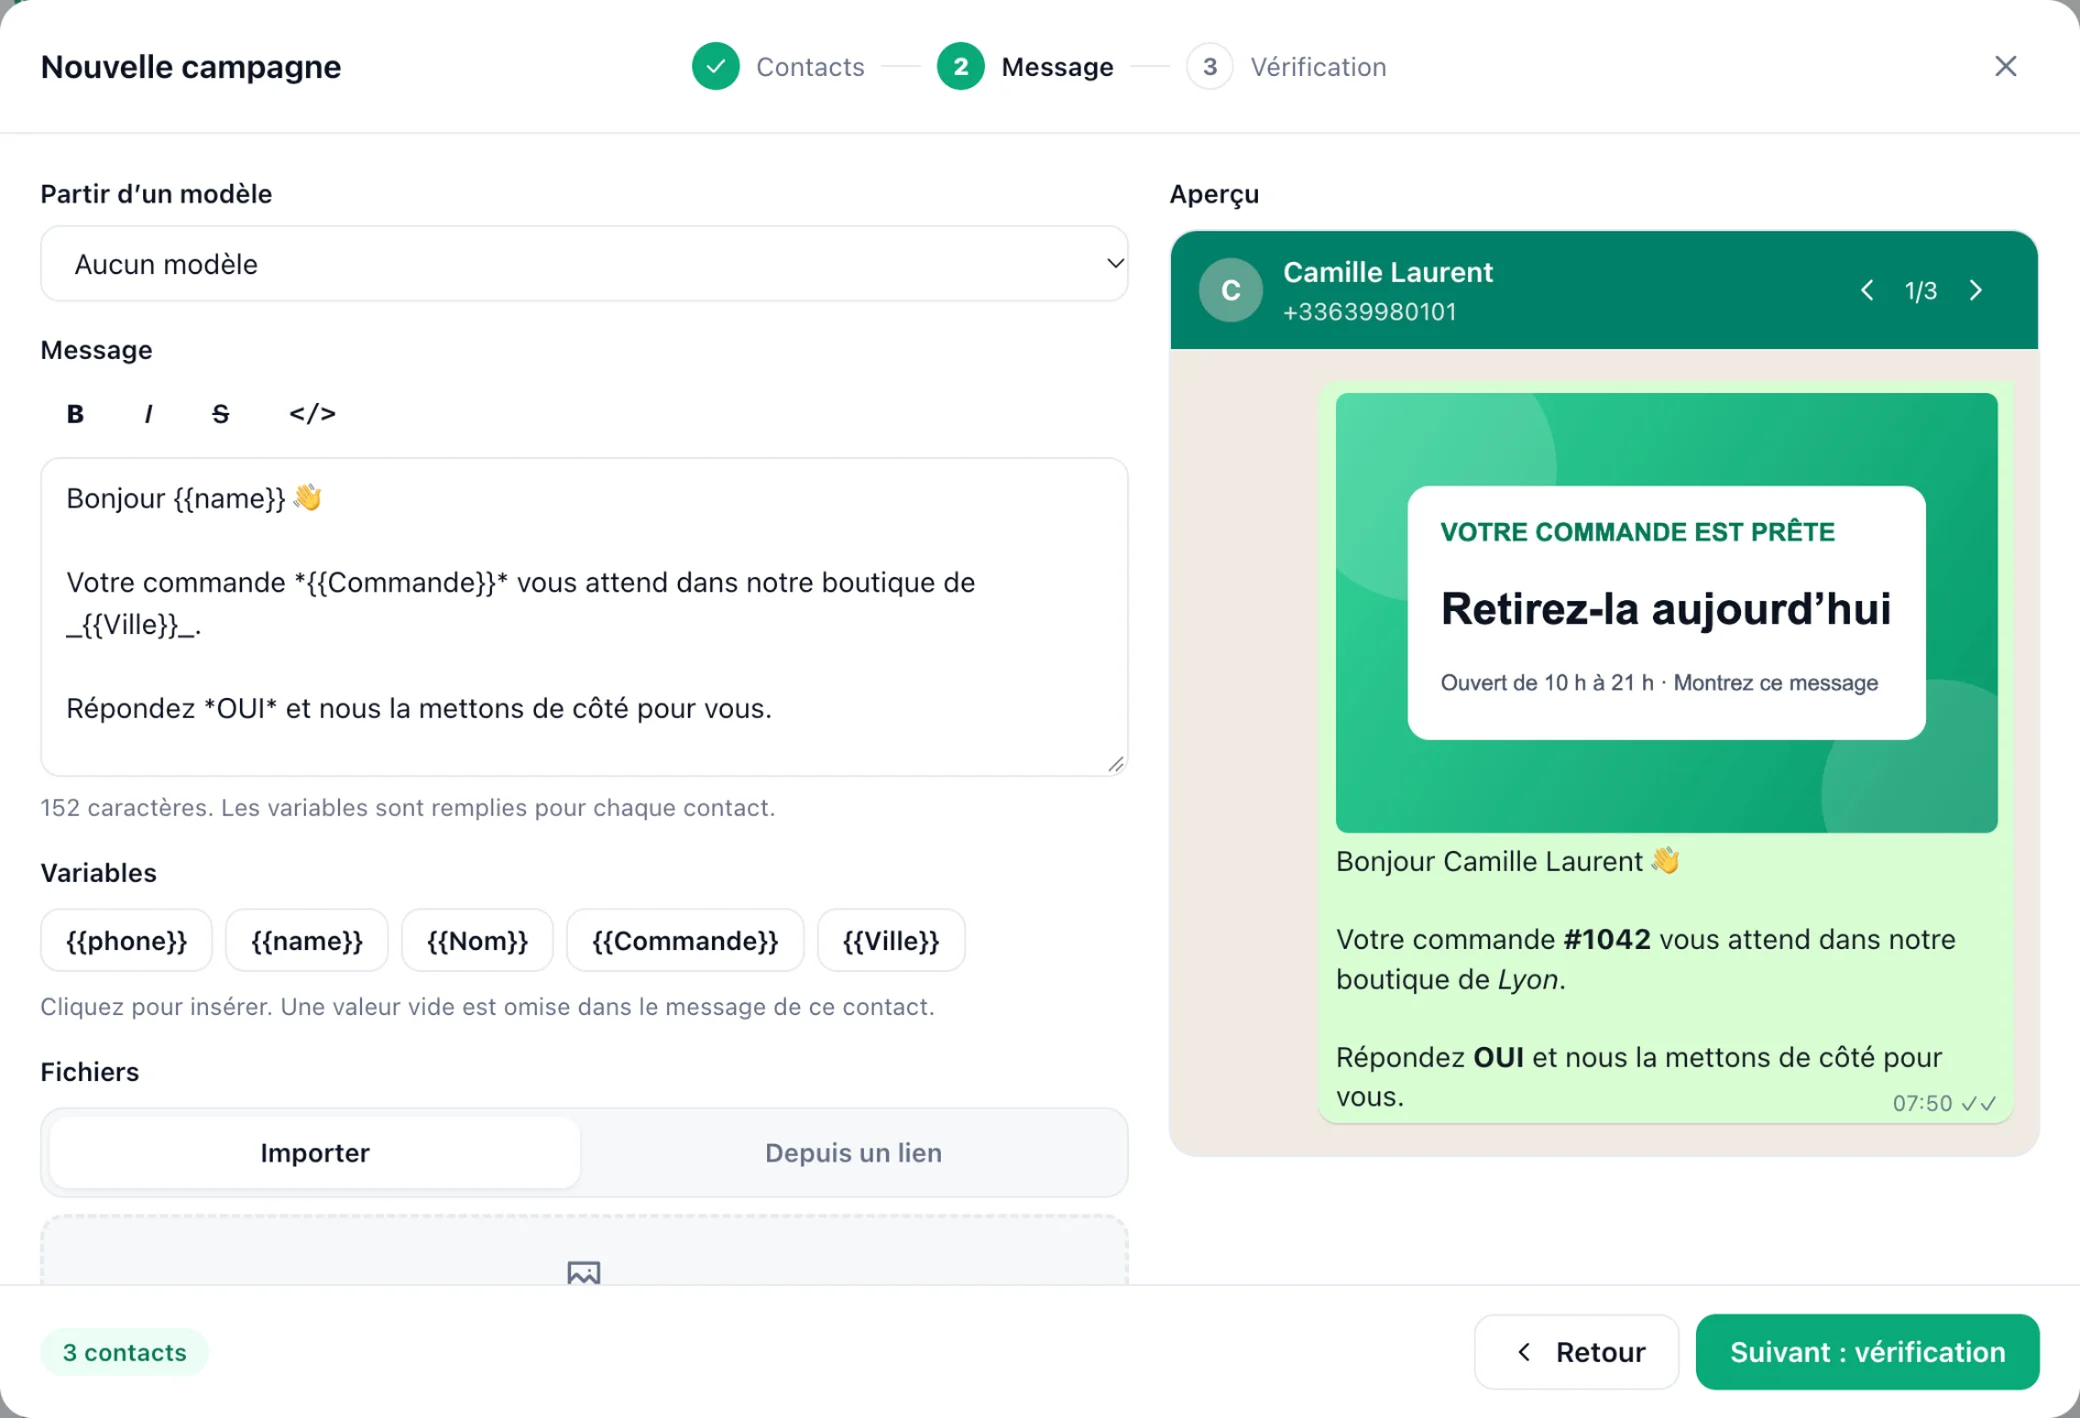2080x1418 pixels.
Task: Click the Partir d'un modèle label
Action: tap(156, 194)
